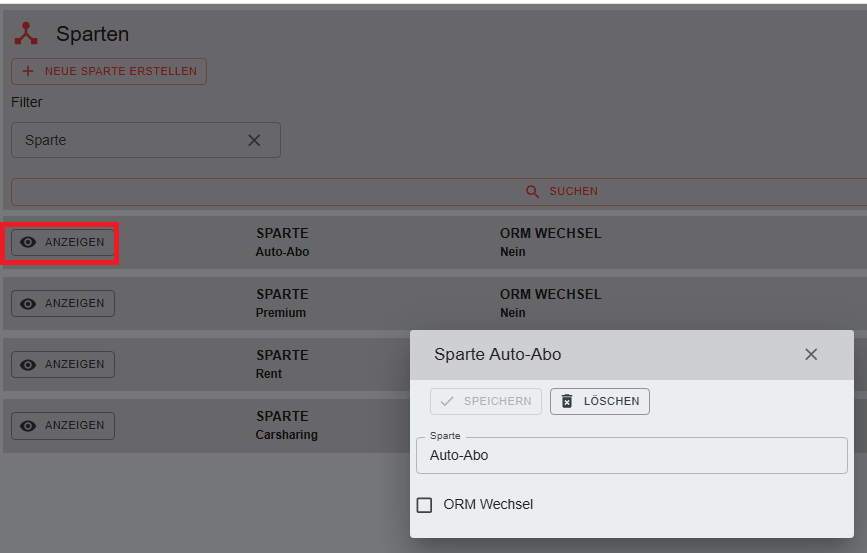Open the Rent row with Anzeigen
867x553 pixels.
click(63, 364)
